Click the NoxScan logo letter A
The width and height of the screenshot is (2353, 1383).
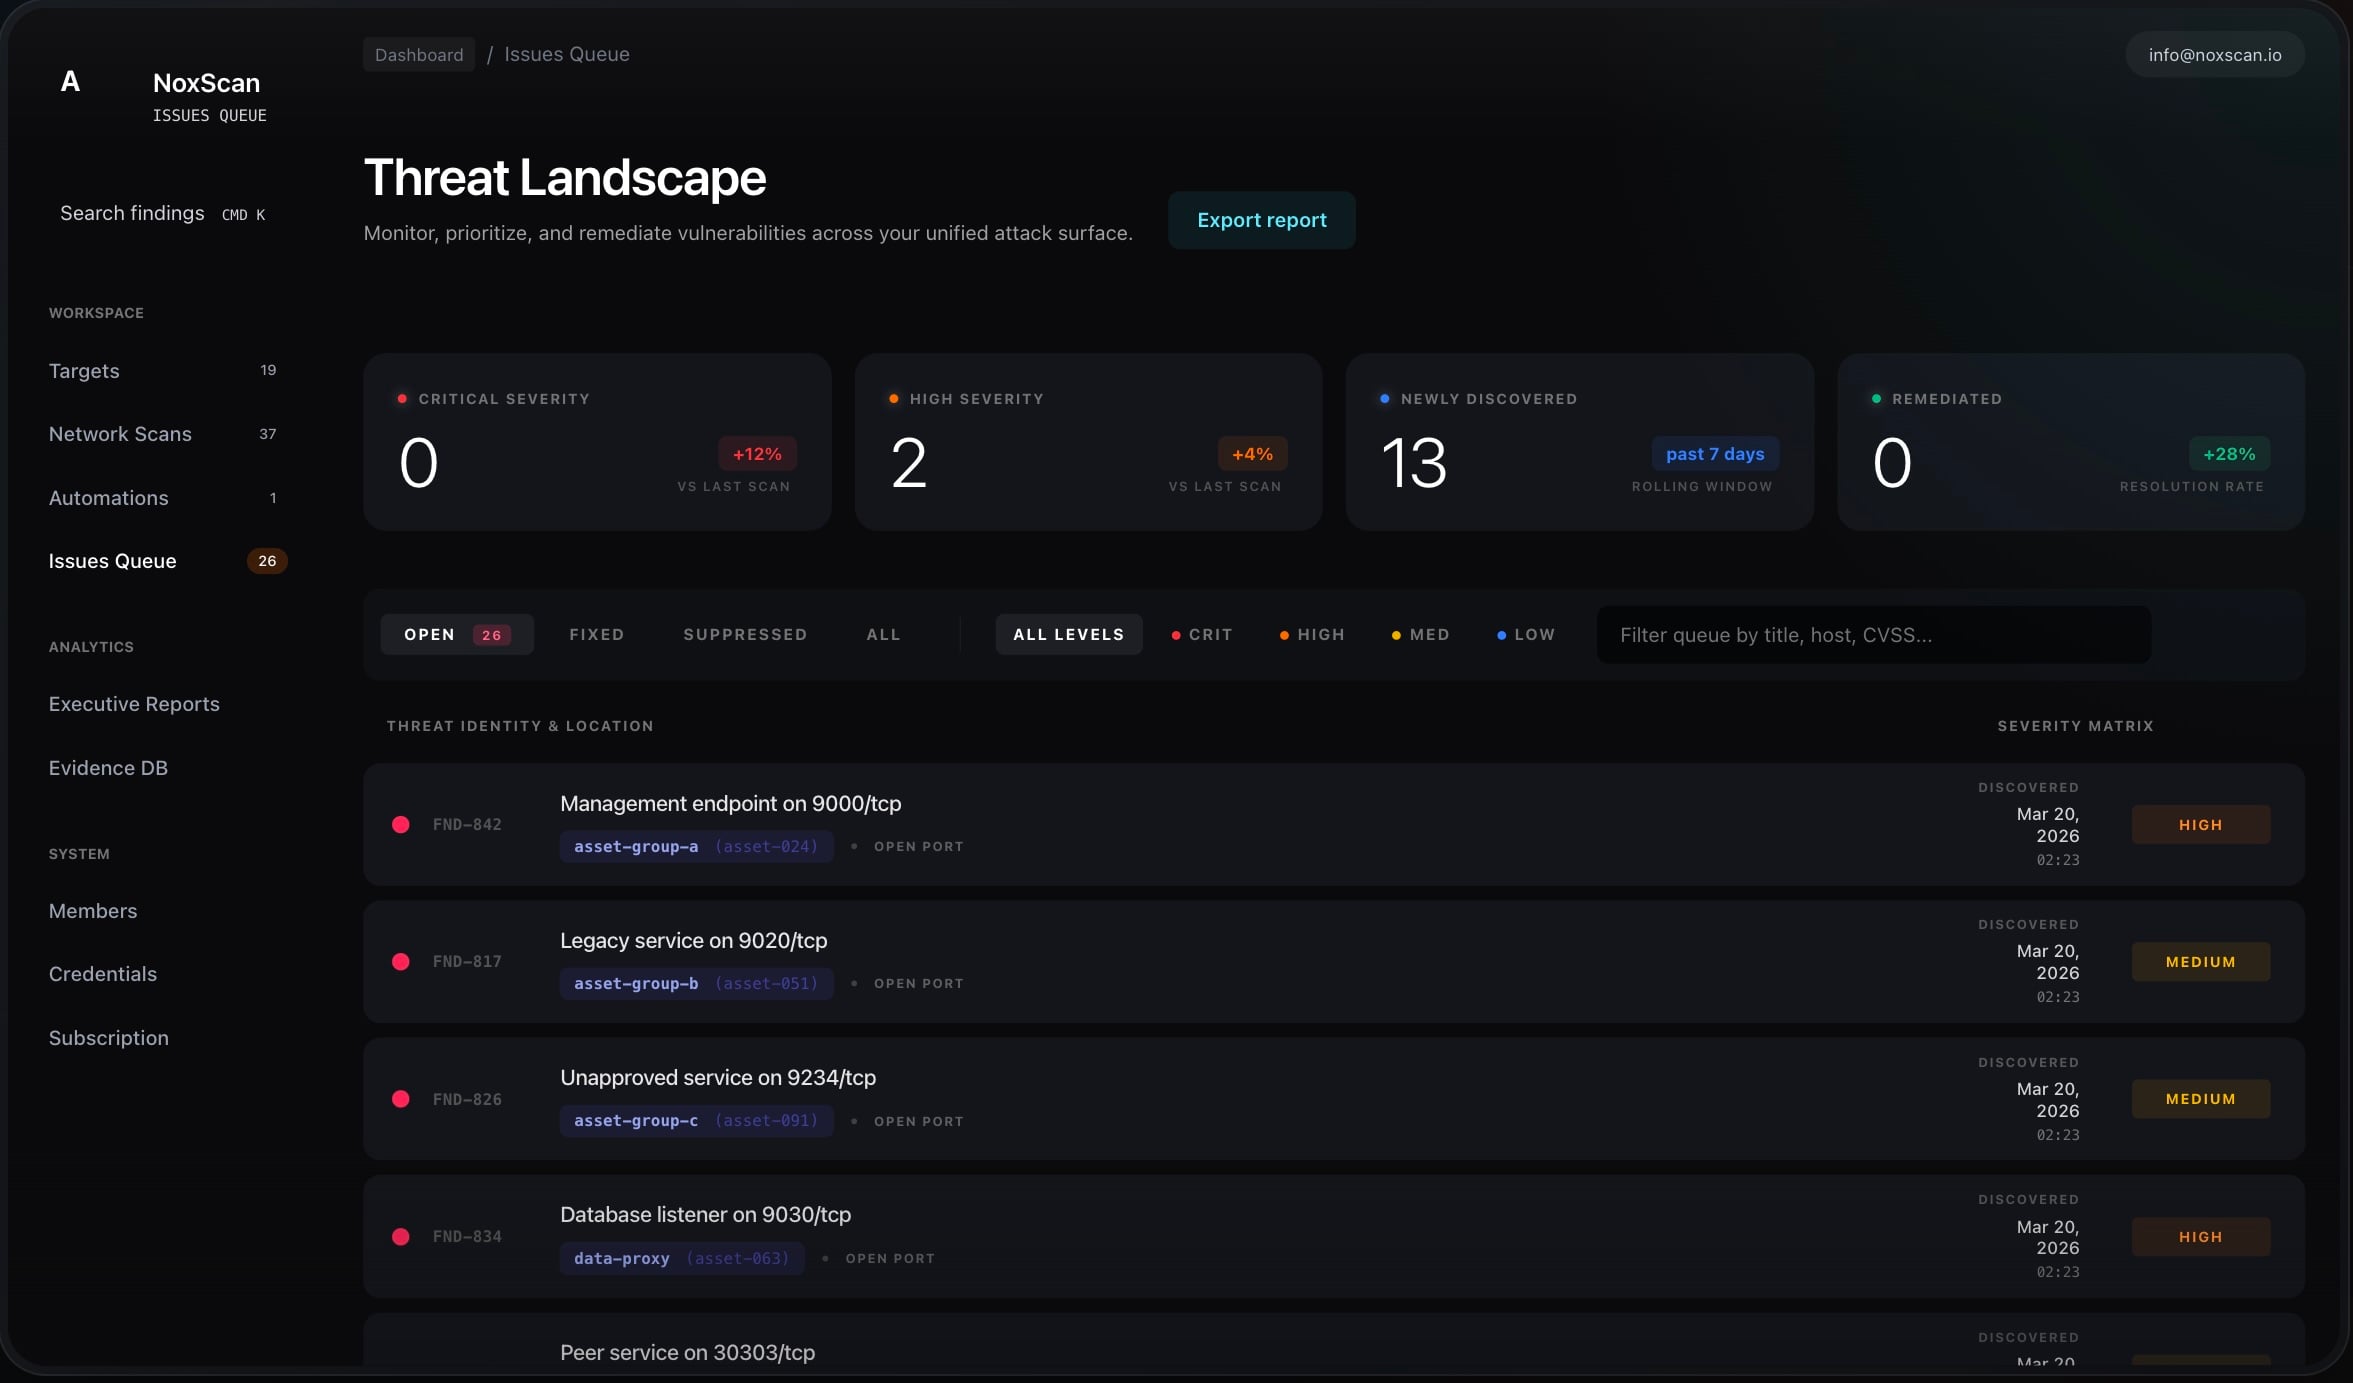point(70,82)
